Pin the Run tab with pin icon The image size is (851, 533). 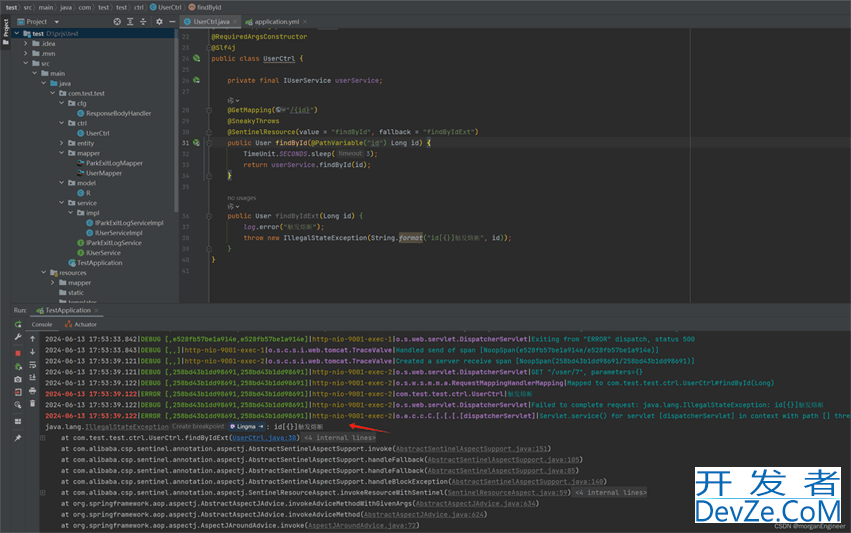click(18, 438)
